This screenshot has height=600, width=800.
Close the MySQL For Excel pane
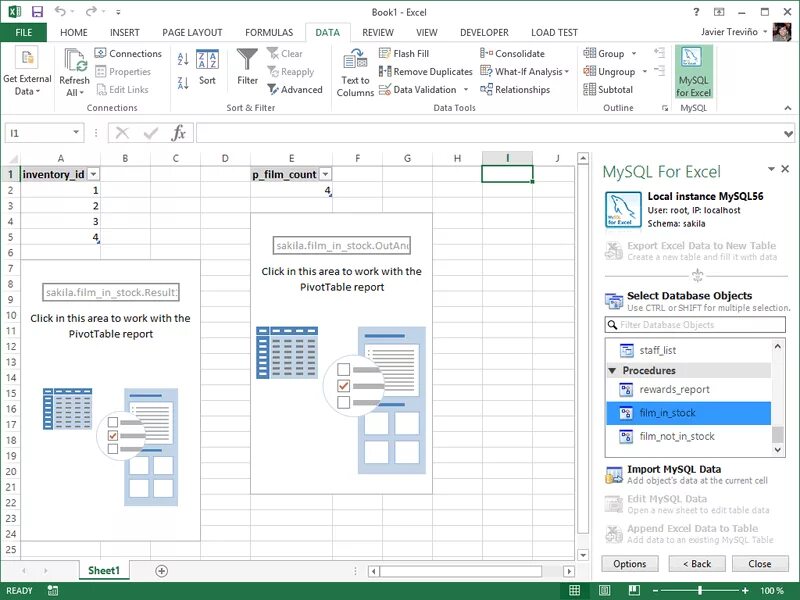(x=785, y=169)
